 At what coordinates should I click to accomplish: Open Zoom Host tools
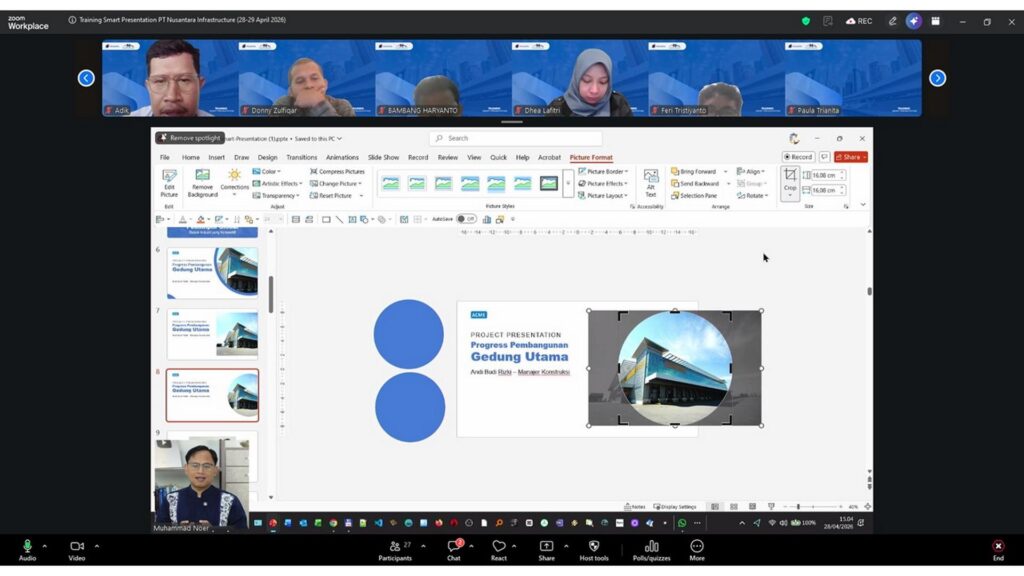594,551
